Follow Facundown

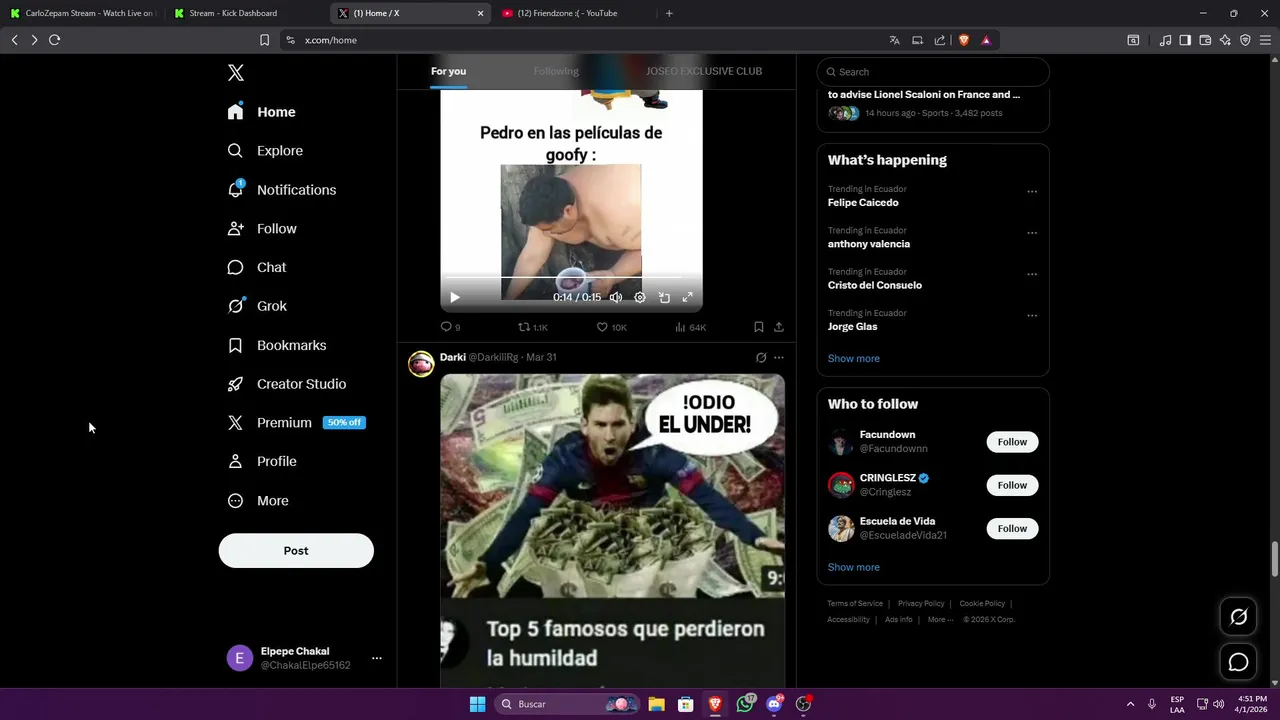click(1012, 442)
